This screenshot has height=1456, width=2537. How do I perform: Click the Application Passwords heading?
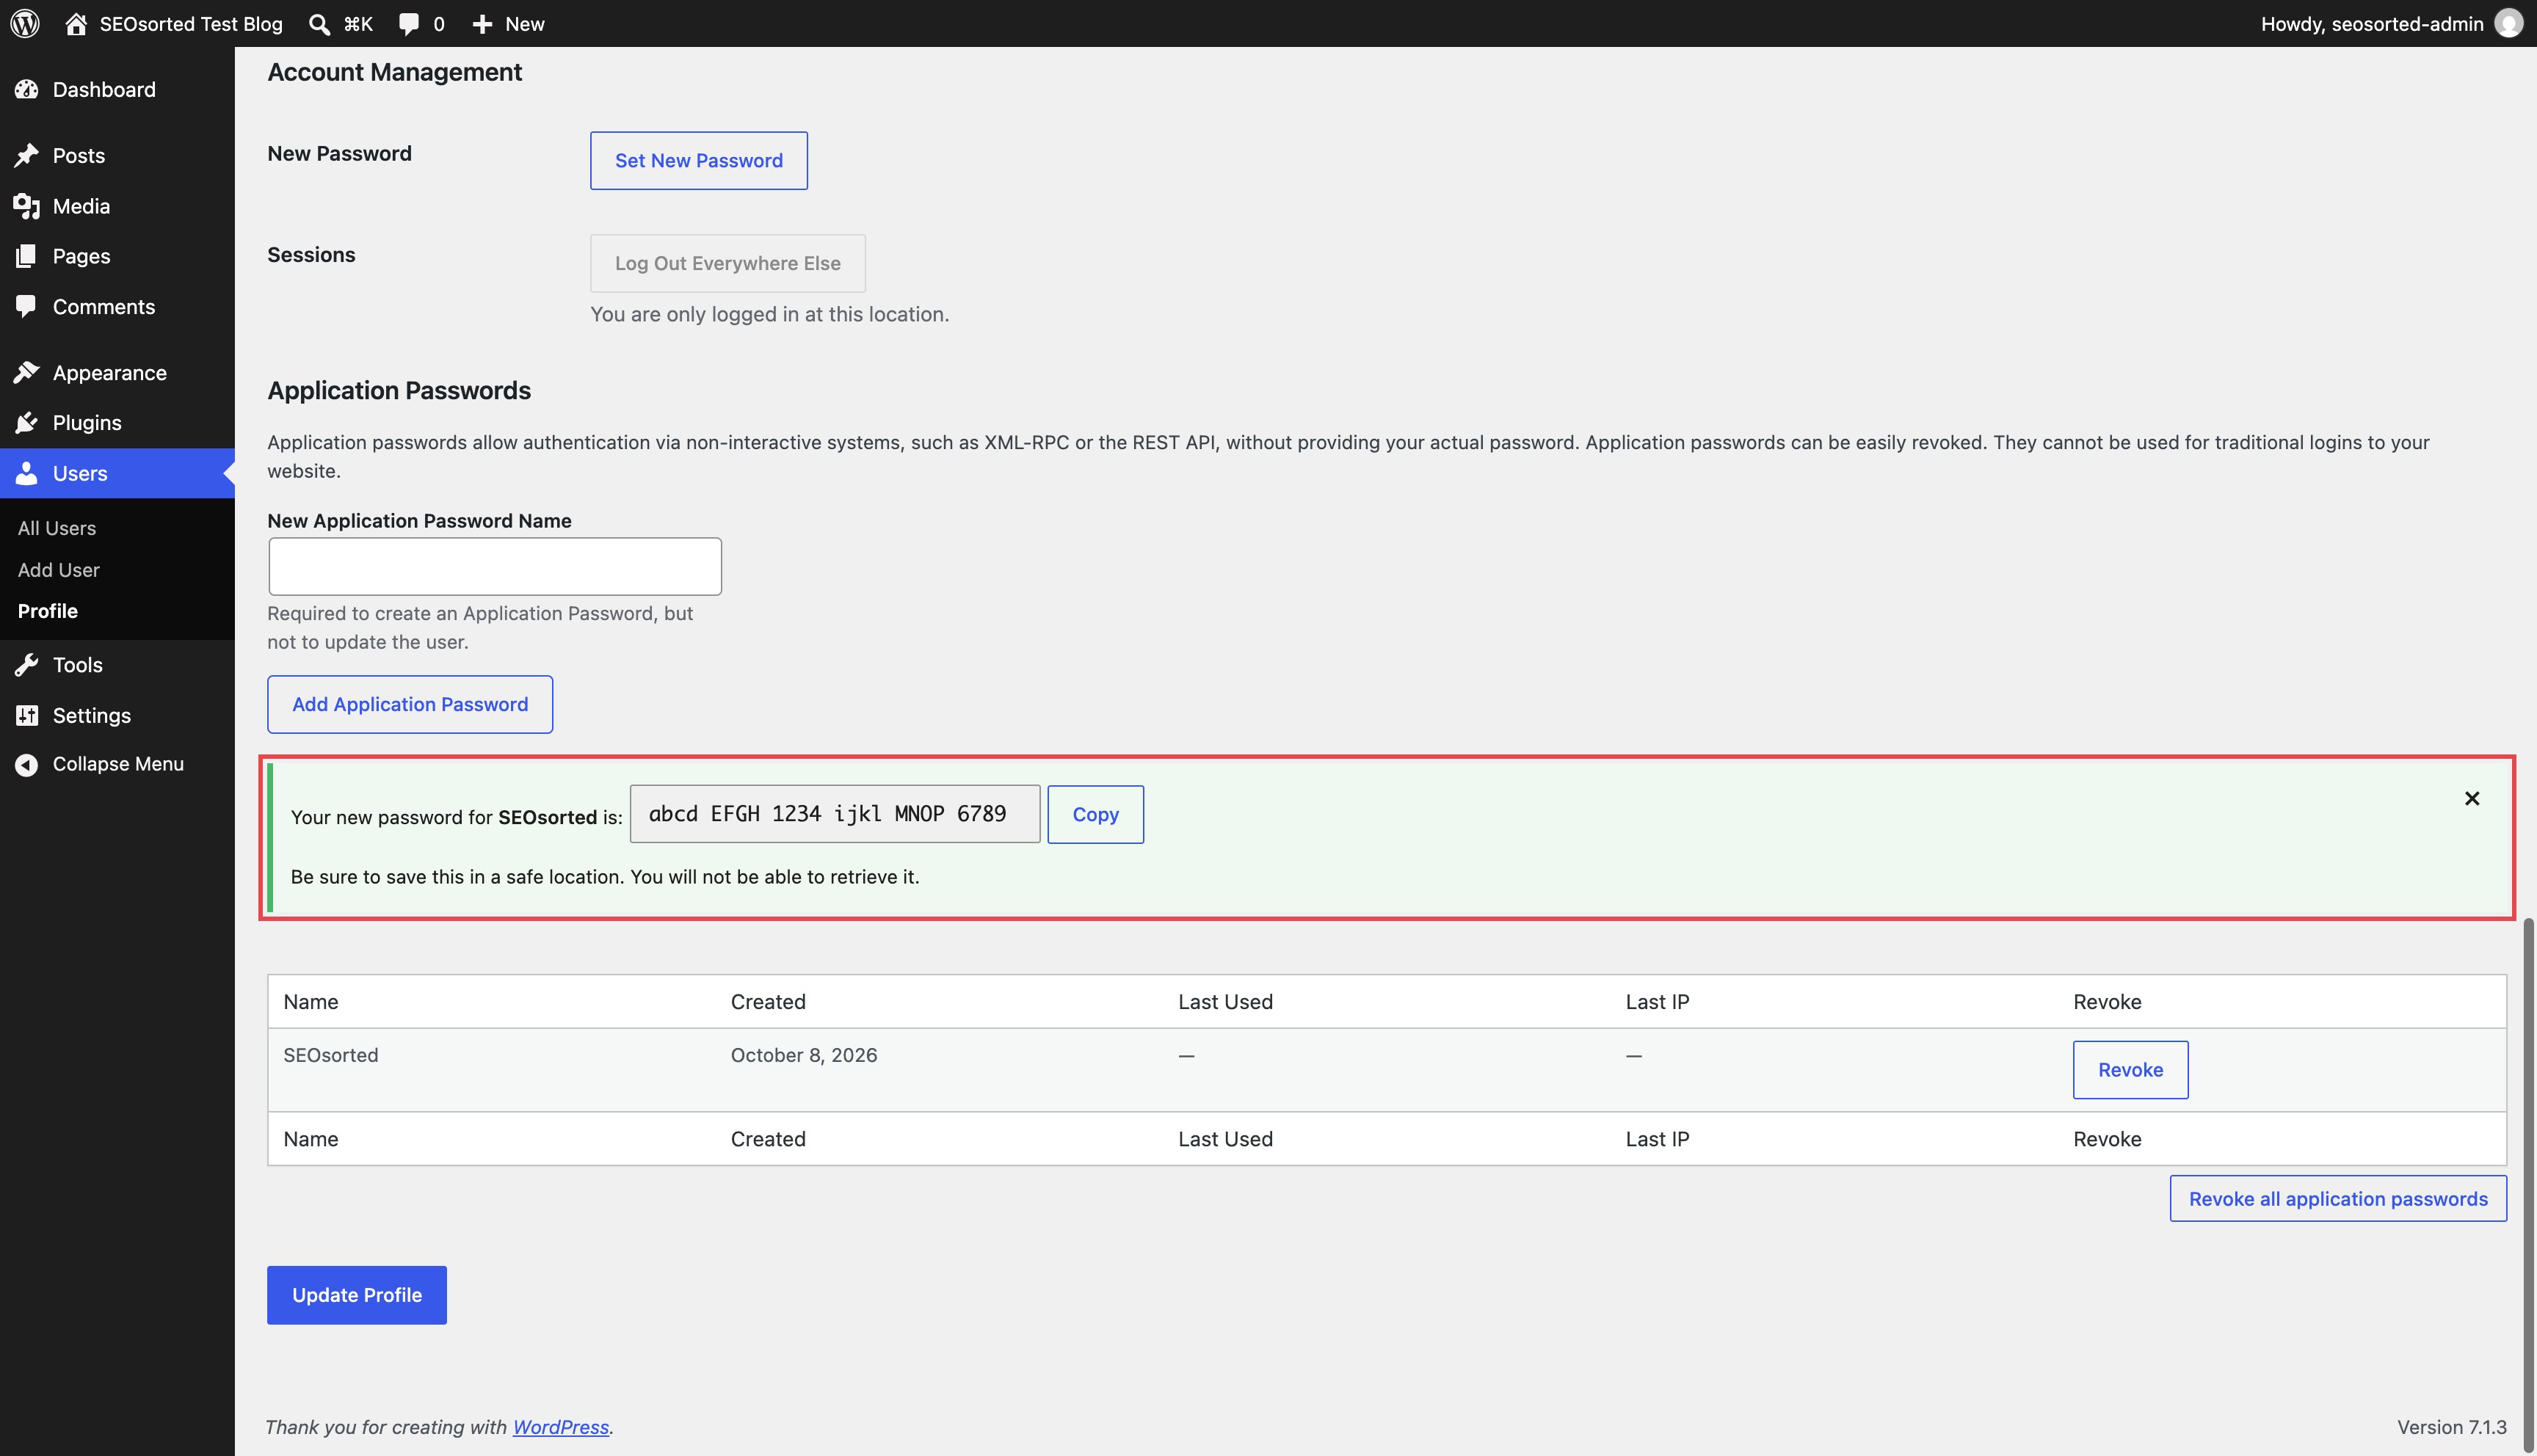click(399, 390)
